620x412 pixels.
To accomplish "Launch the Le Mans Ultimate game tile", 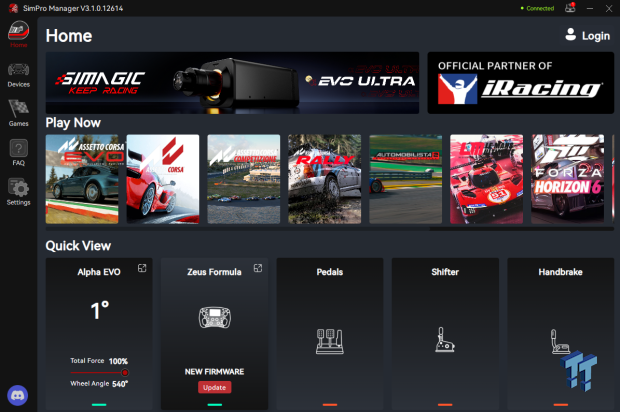I will tap(486, 179).
